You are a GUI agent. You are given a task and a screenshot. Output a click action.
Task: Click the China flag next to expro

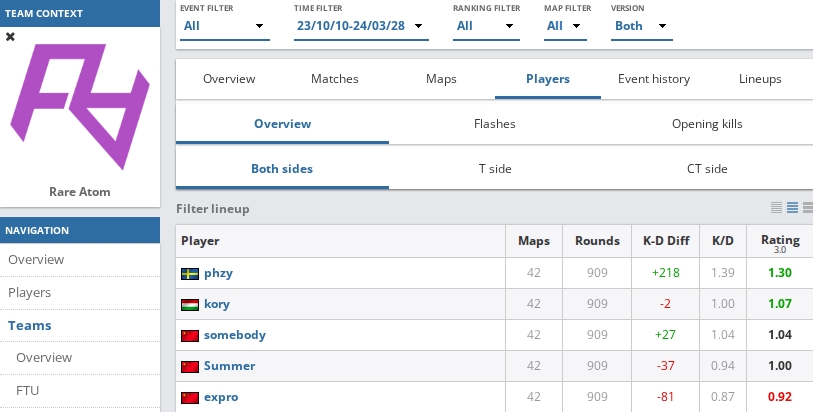[x=190, y=398]
